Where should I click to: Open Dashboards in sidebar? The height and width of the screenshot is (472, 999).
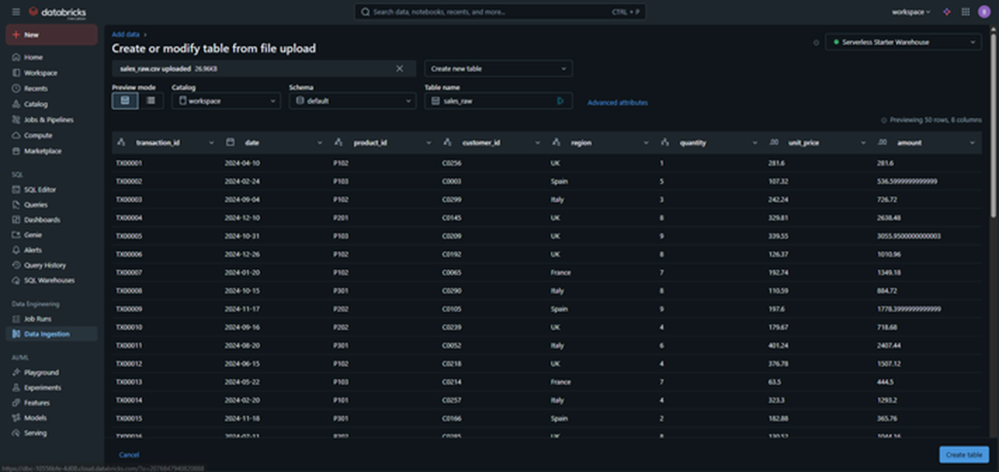[52, 220]
